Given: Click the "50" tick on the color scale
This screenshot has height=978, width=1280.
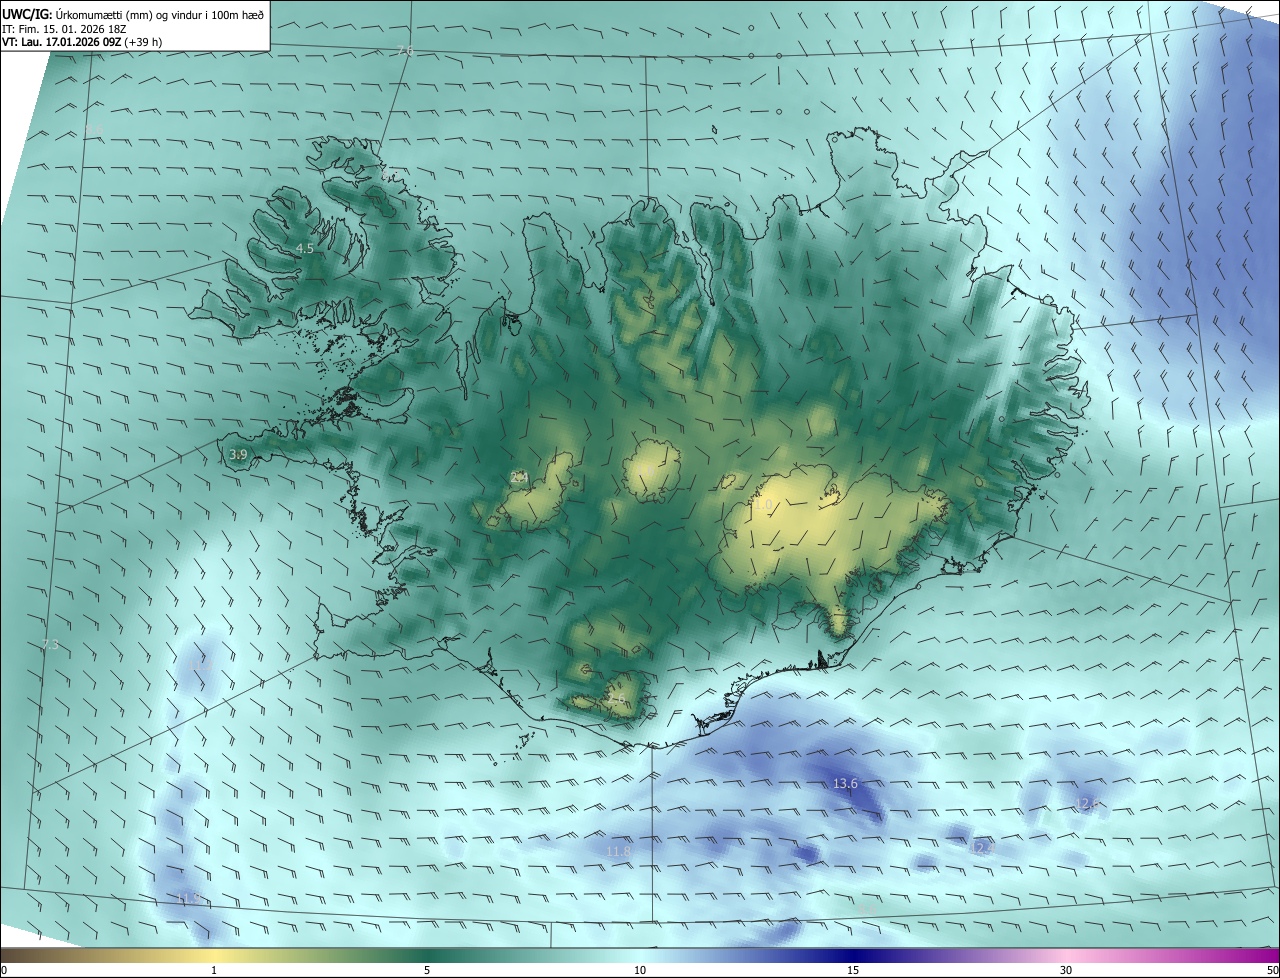Looking at the screenshot, I should (1272, 970).
